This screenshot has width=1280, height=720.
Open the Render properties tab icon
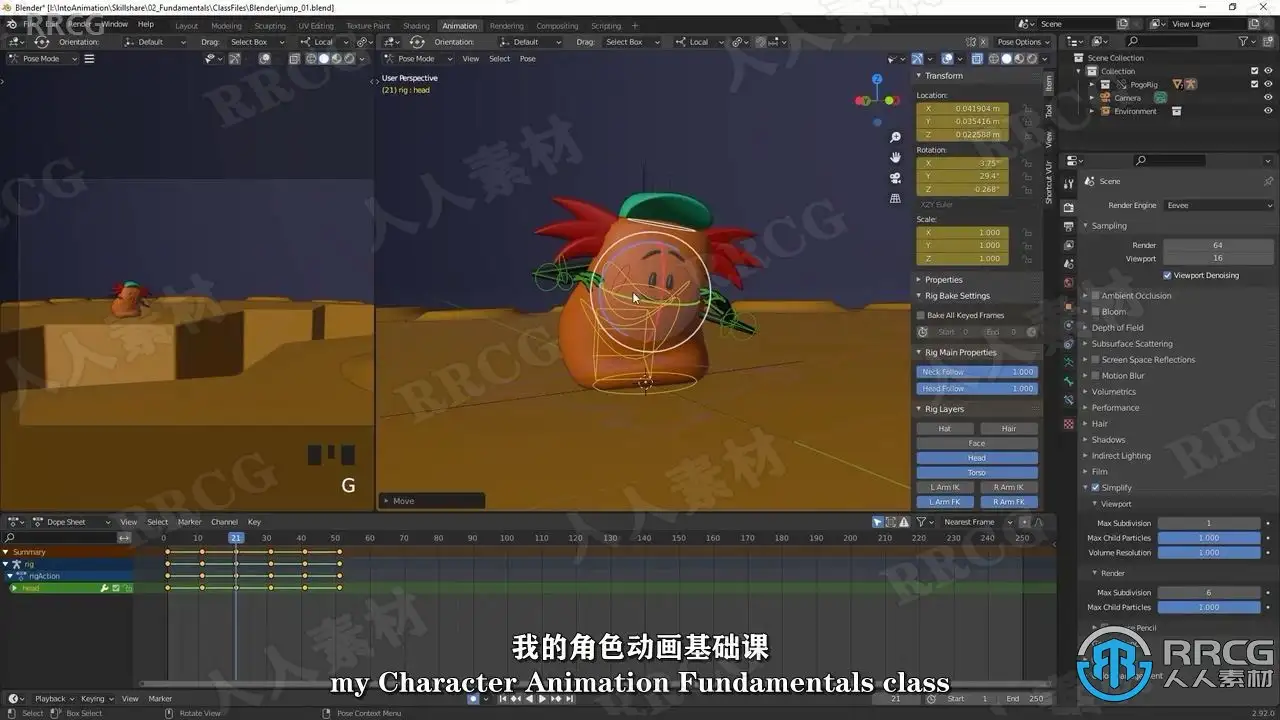click(x=1068, y=206)
